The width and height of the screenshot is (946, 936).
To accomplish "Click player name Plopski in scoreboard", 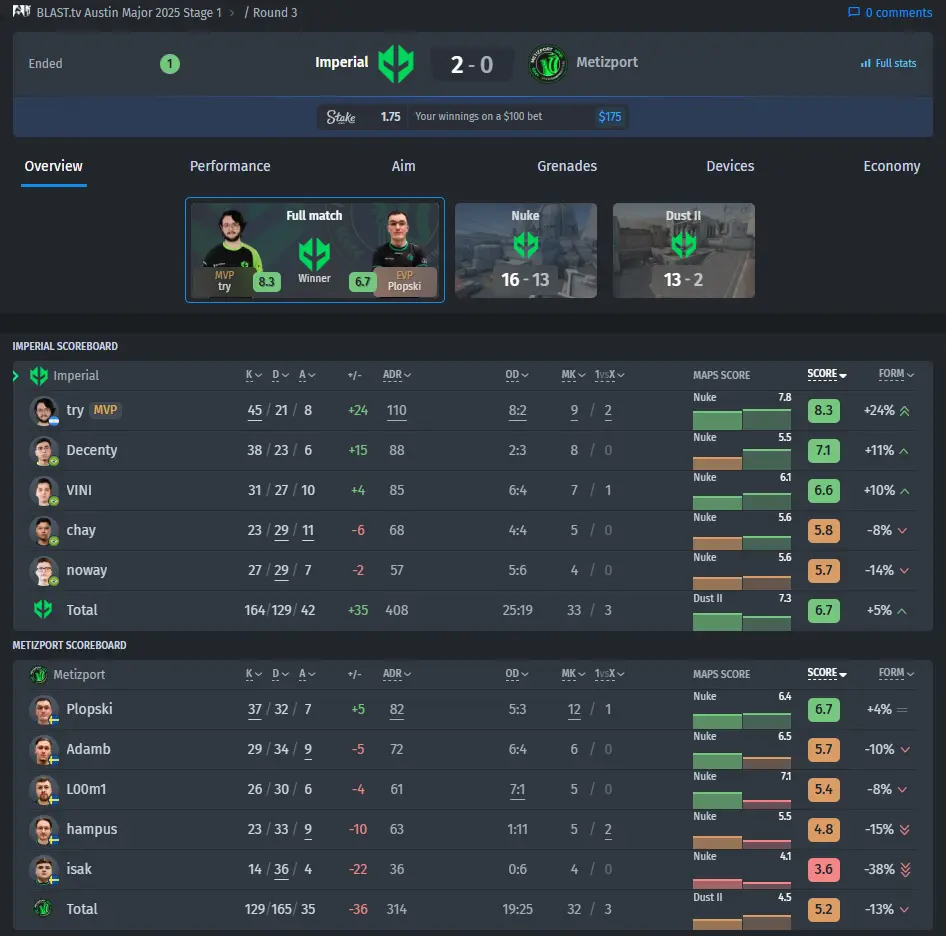I will (89, 709).
